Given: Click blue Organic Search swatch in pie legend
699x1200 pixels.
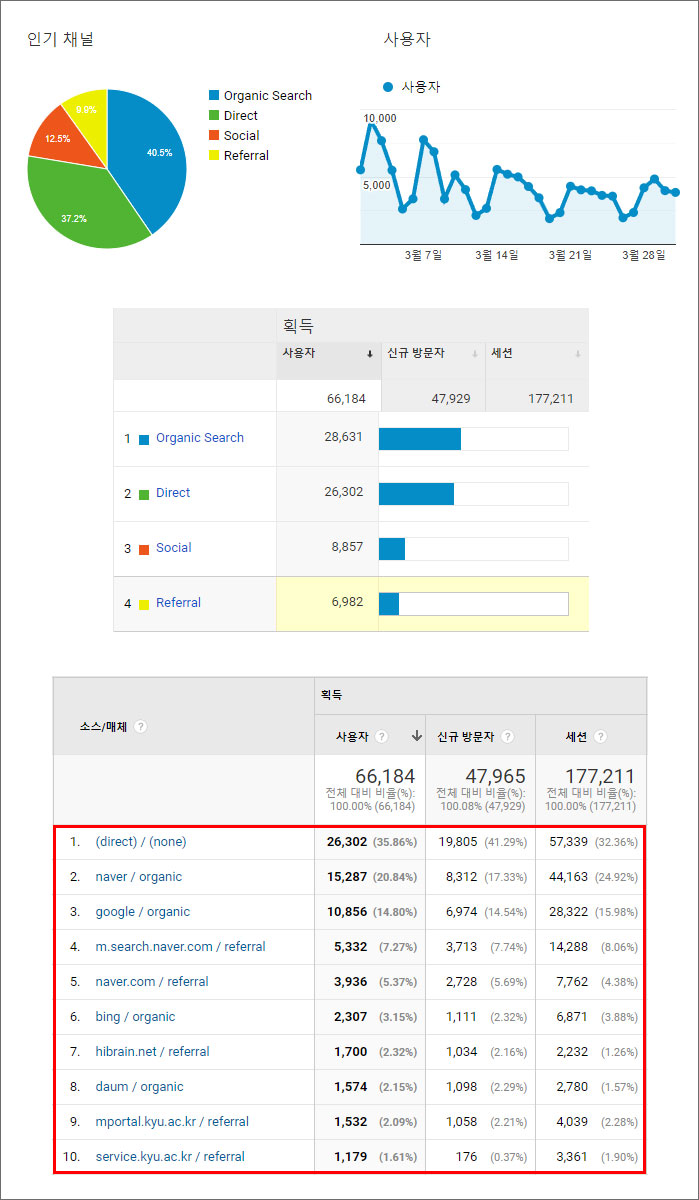Looking at the screenshot, I should tap(214, 96).
